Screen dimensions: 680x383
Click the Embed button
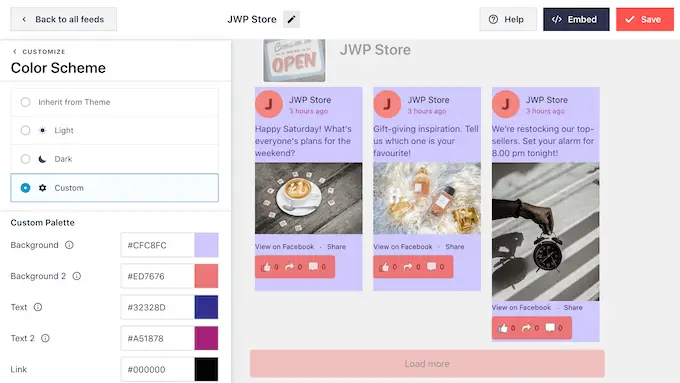point(576,19)
